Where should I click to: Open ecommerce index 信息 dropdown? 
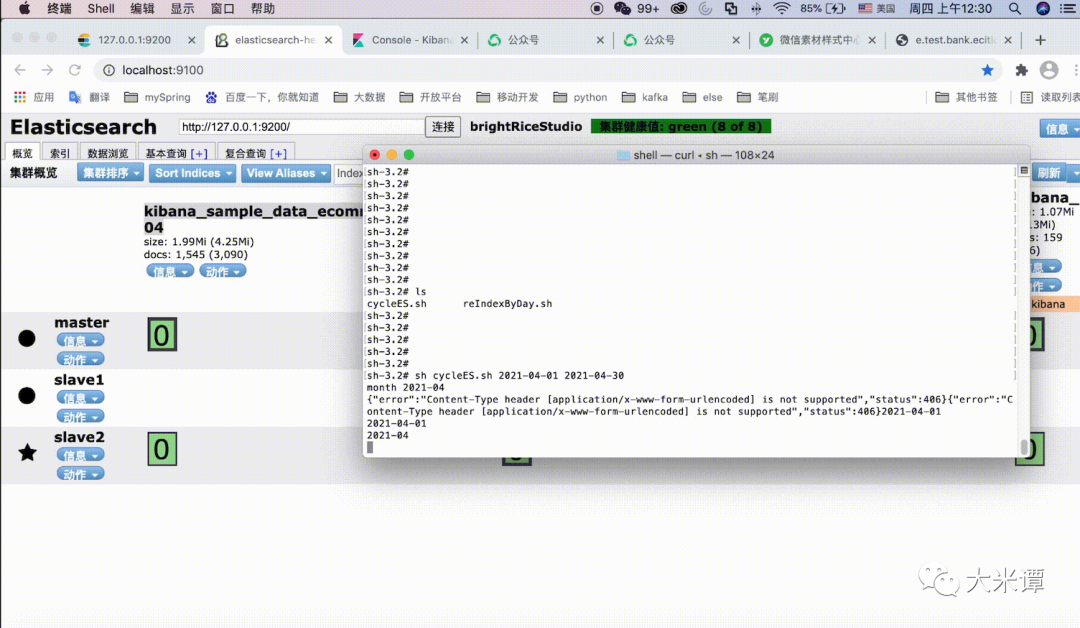(x=170, y=271)
